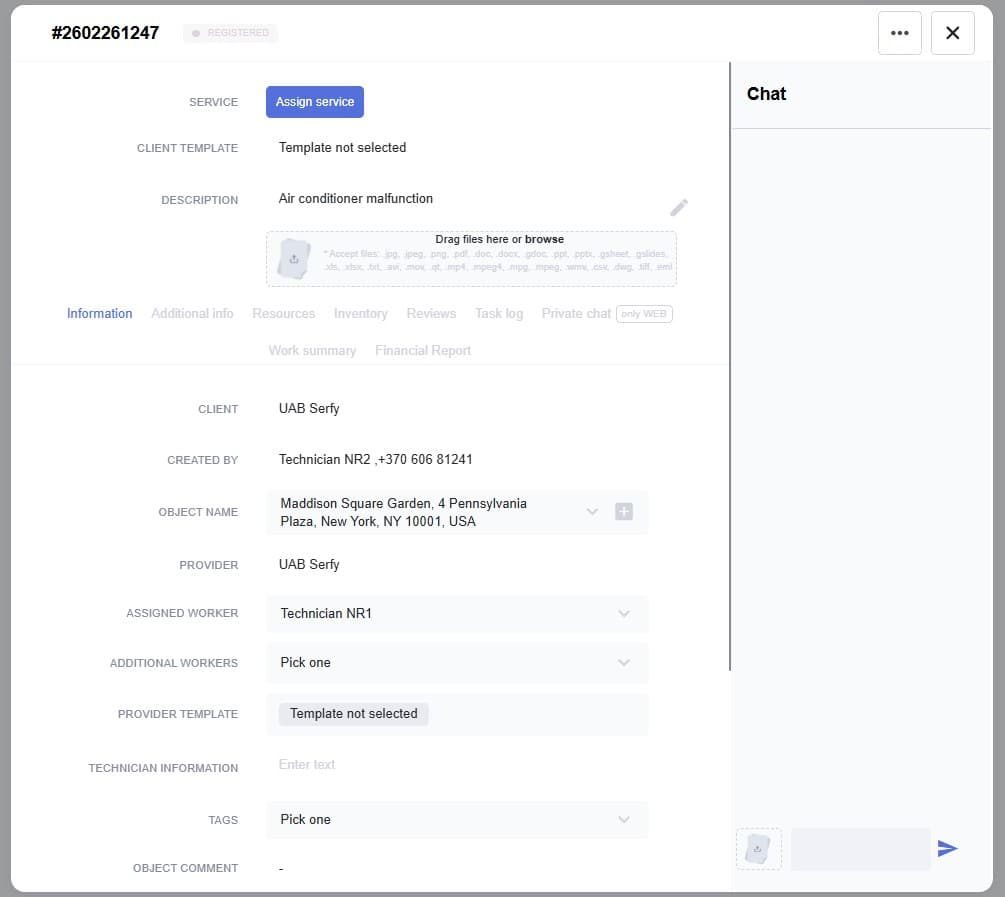1005x897 pixels.
Task: Open the Resources tab
Action: (283, 314)
